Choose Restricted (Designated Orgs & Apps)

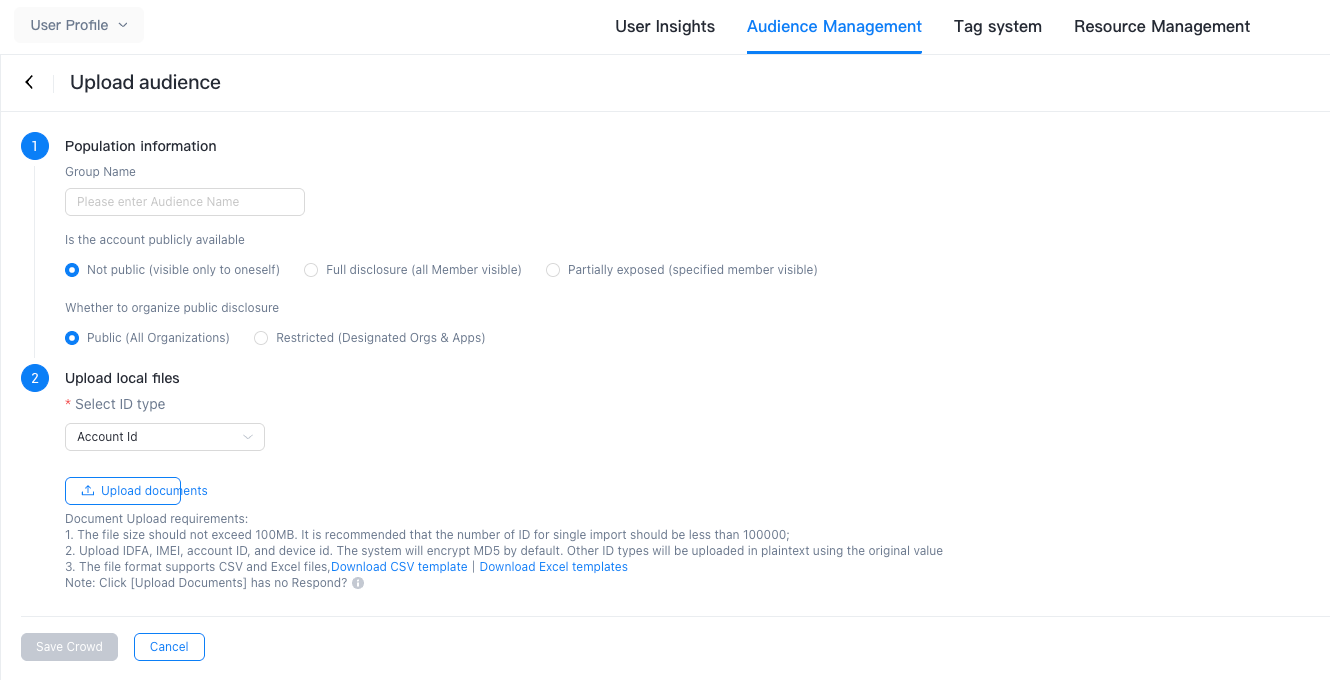261,338
